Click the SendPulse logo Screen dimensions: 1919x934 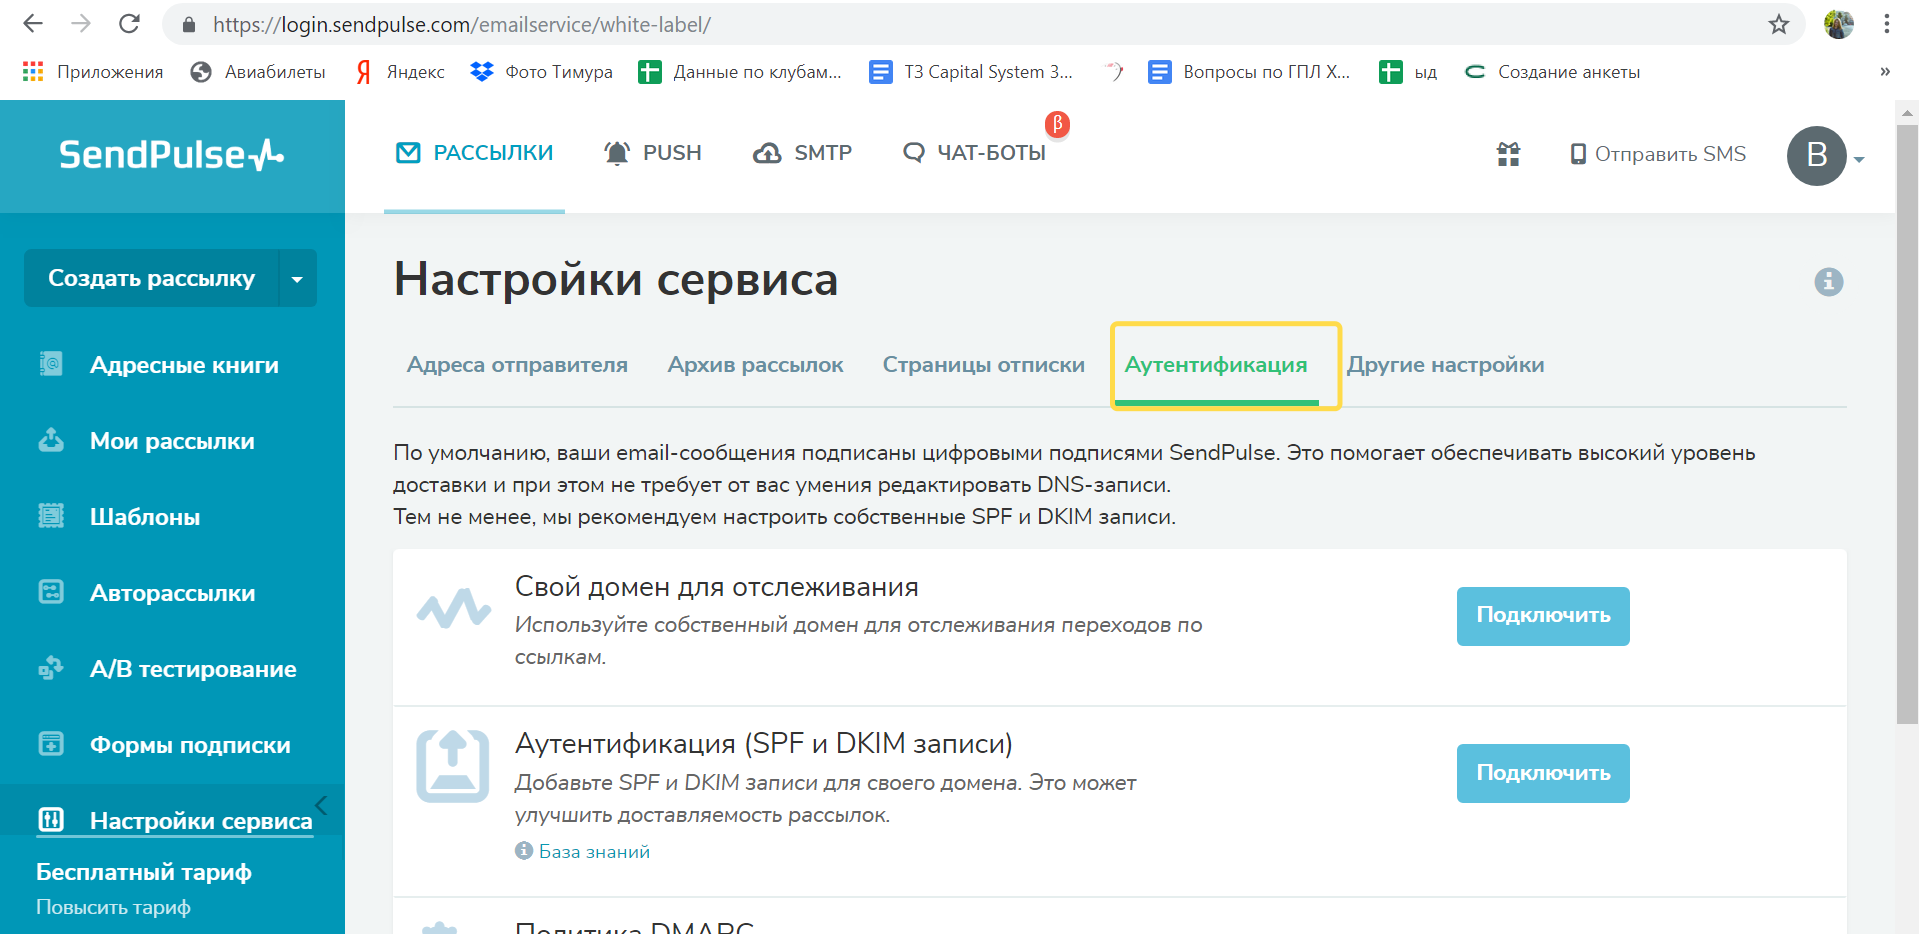pyautogui.click(x=171, y=155)
